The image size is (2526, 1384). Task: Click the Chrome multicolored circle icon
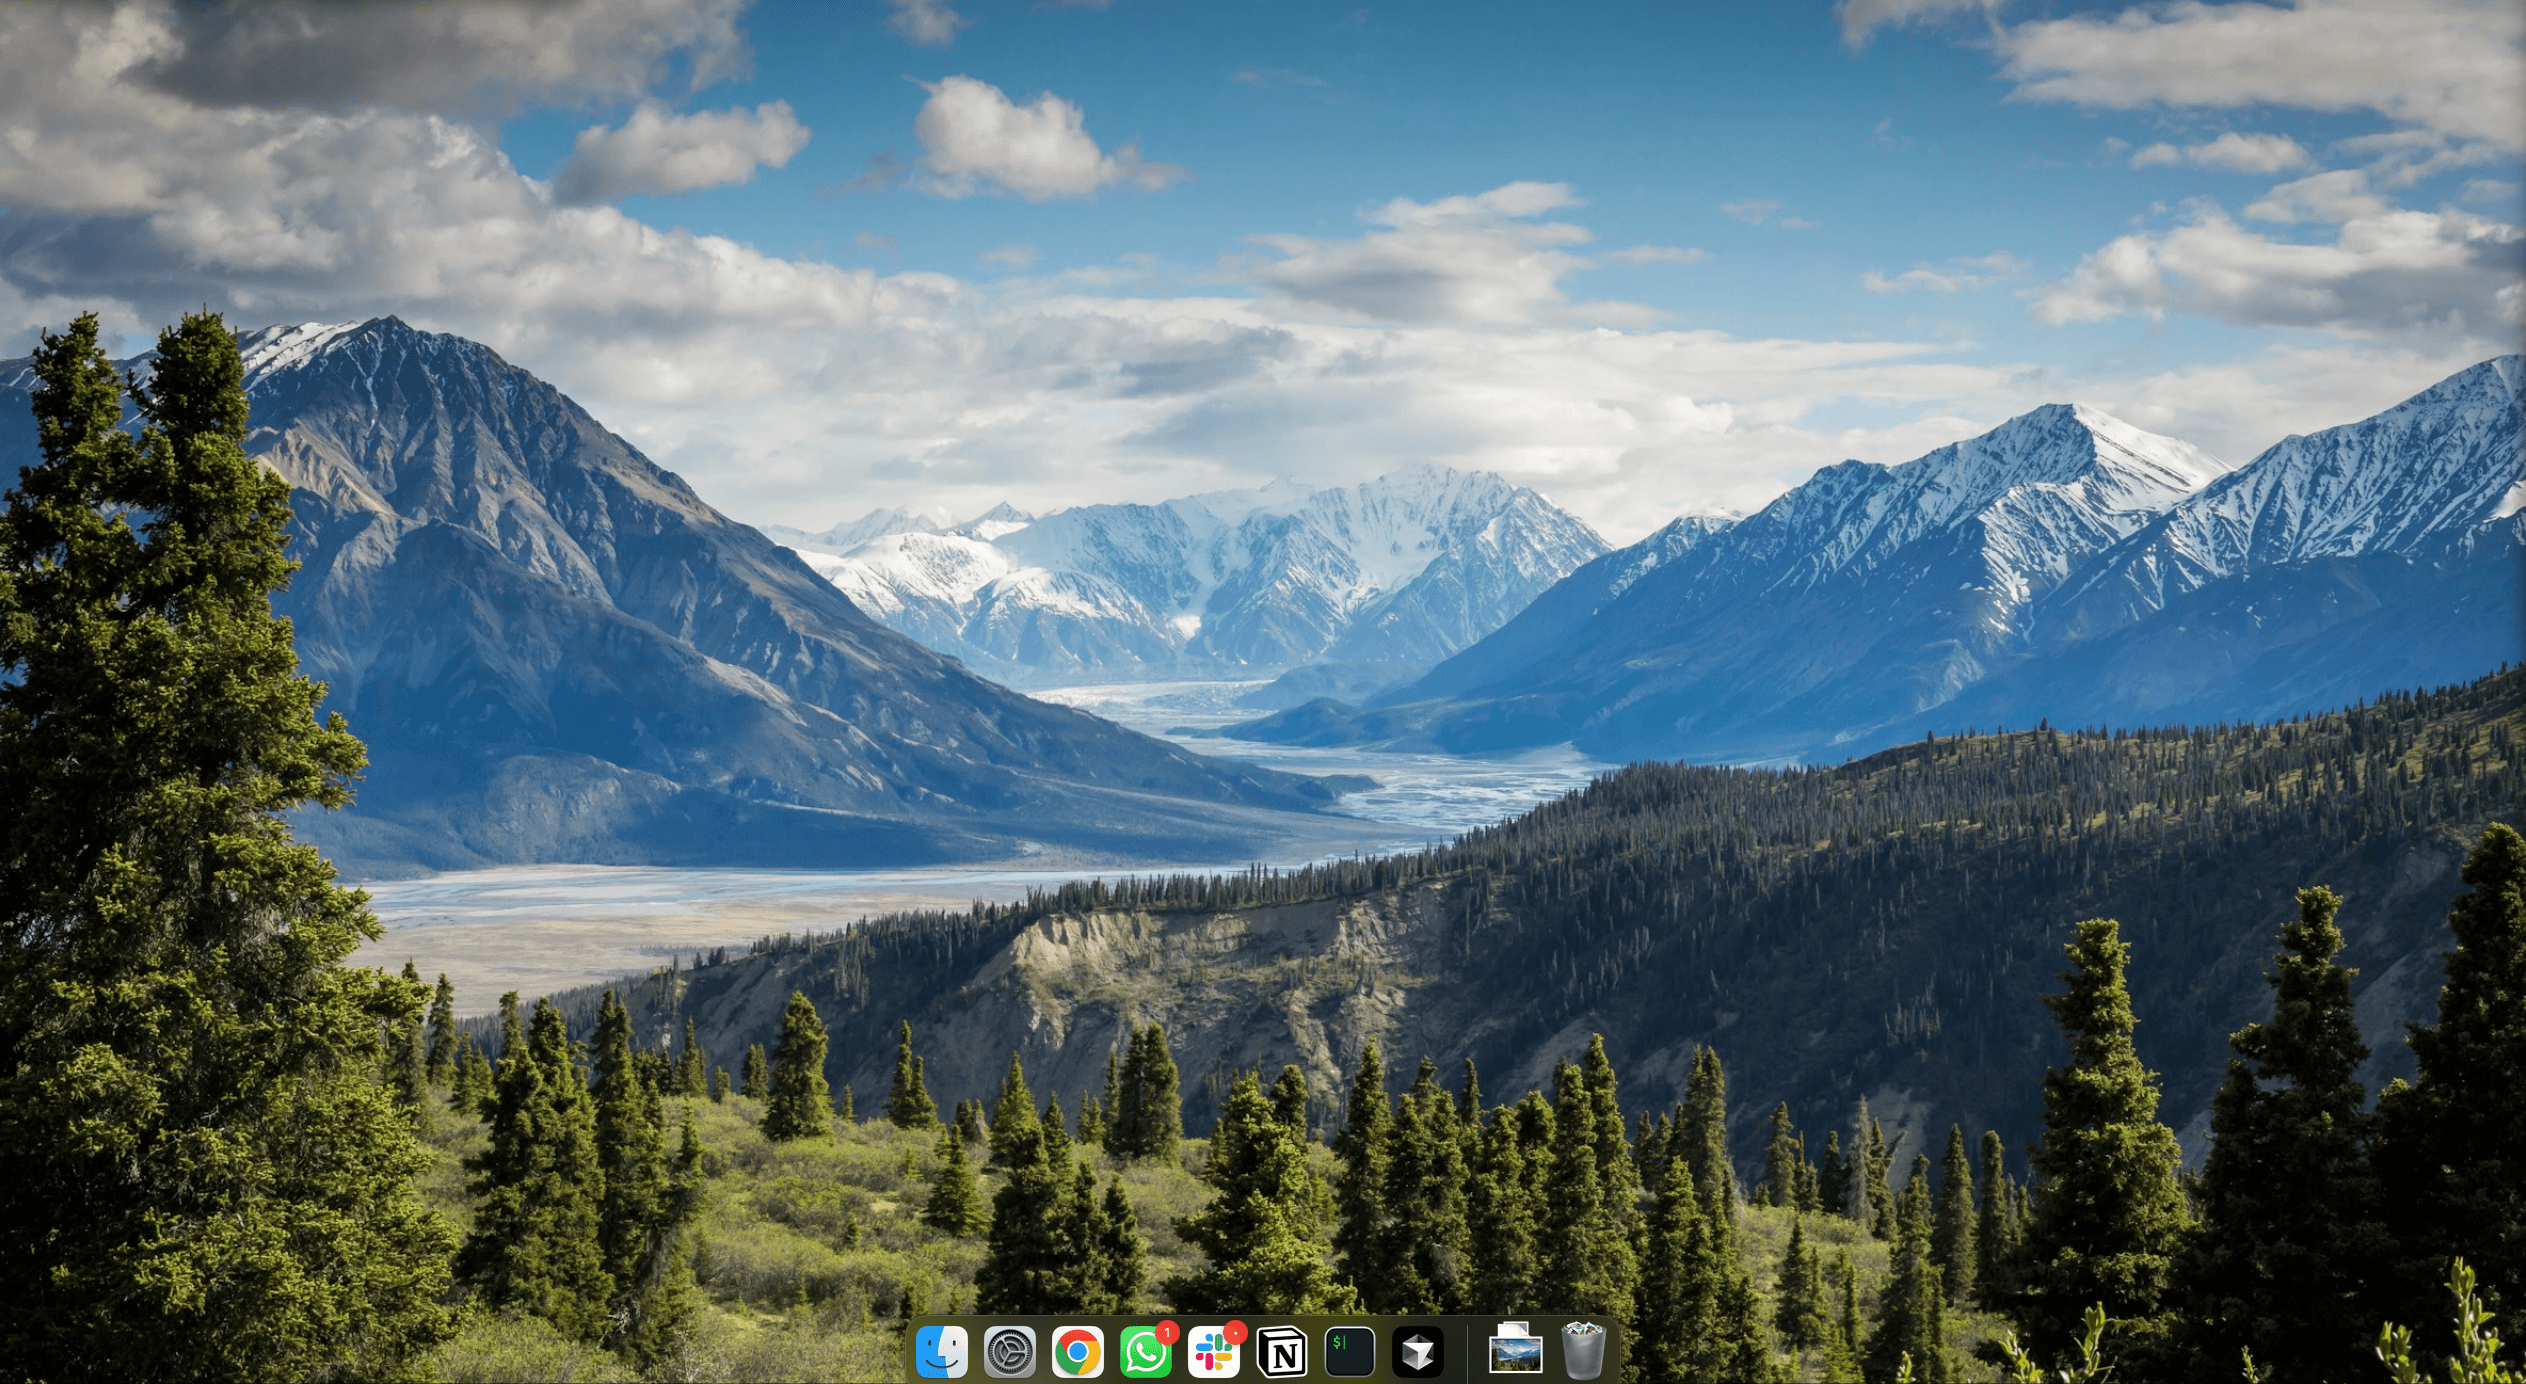pos(1078,1352)
